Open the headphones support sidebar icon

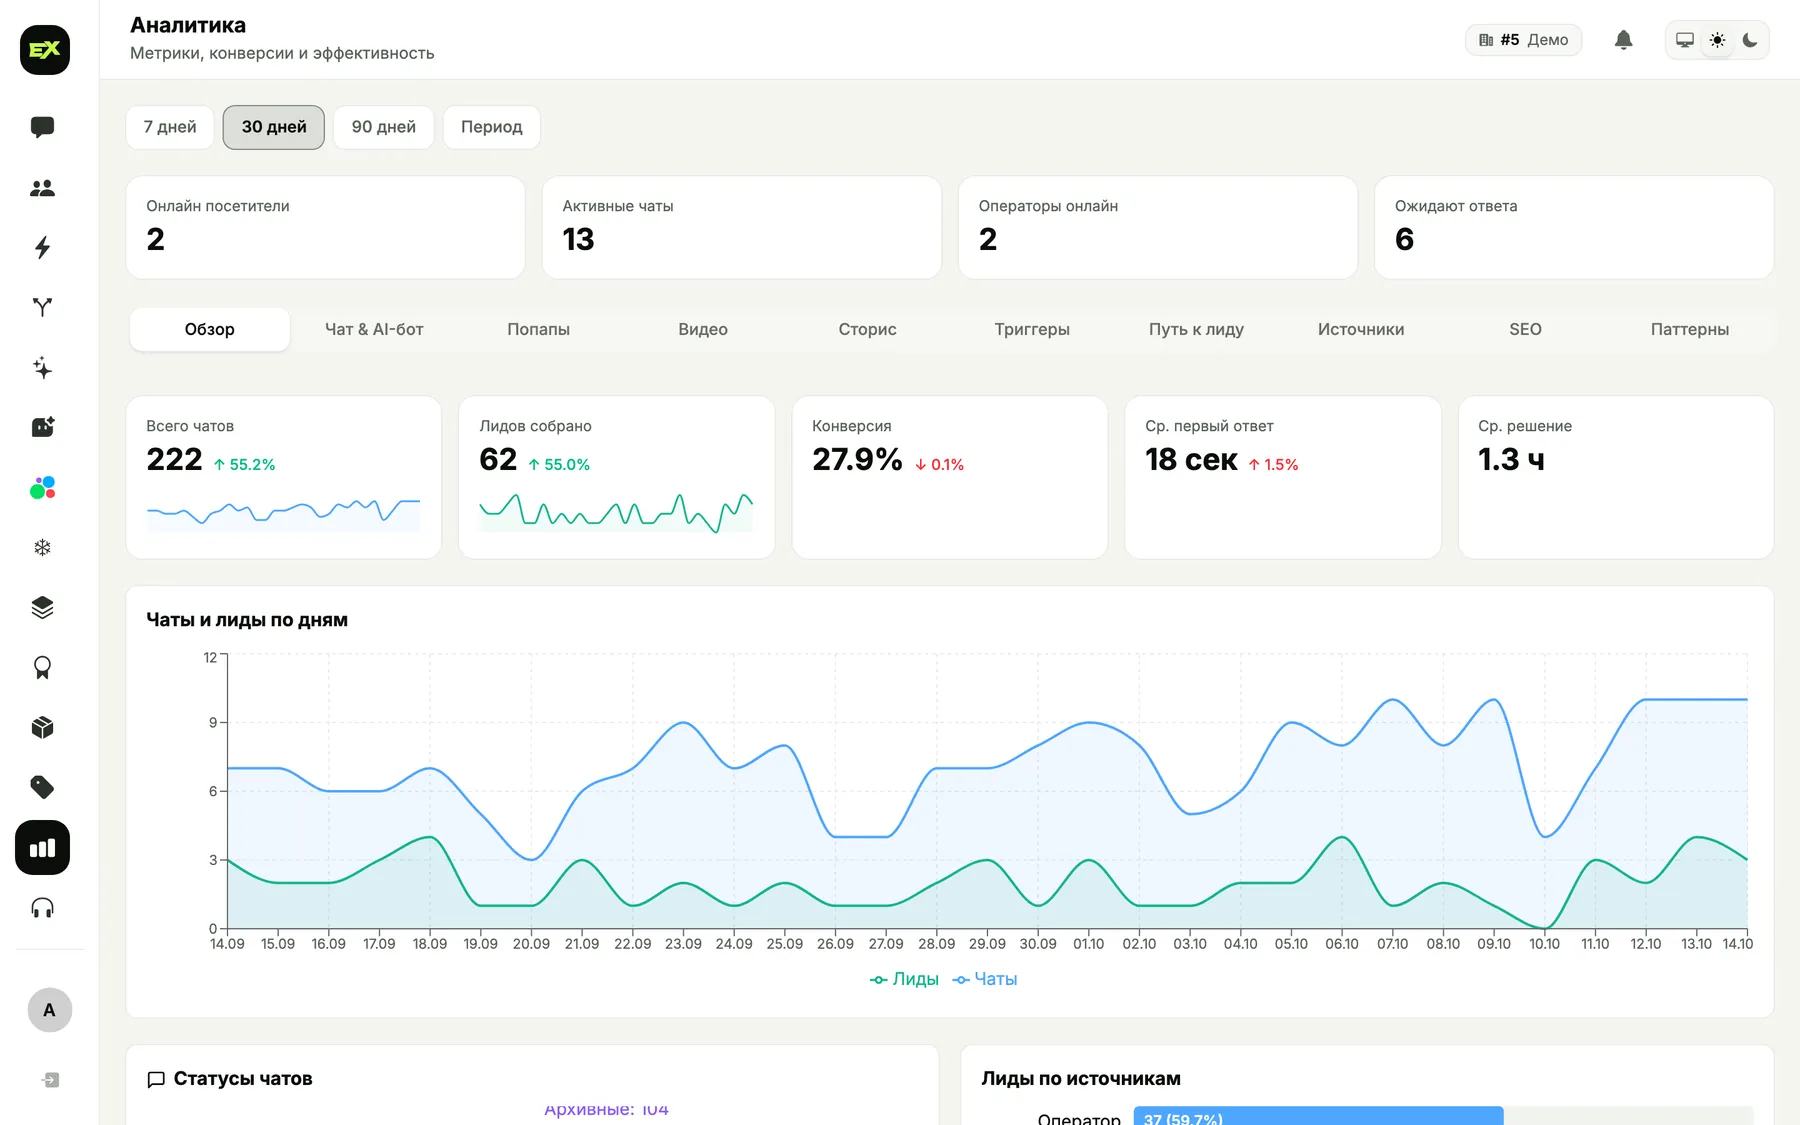(42, 908)
